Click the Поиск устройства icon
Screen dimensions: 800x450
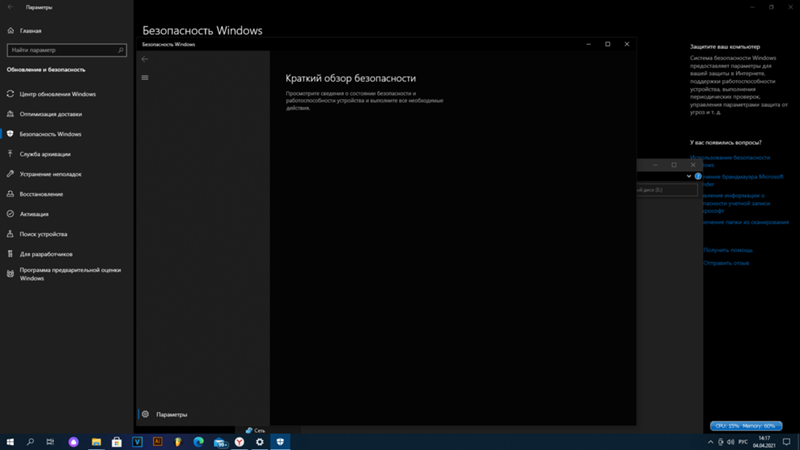coord(10,234)
